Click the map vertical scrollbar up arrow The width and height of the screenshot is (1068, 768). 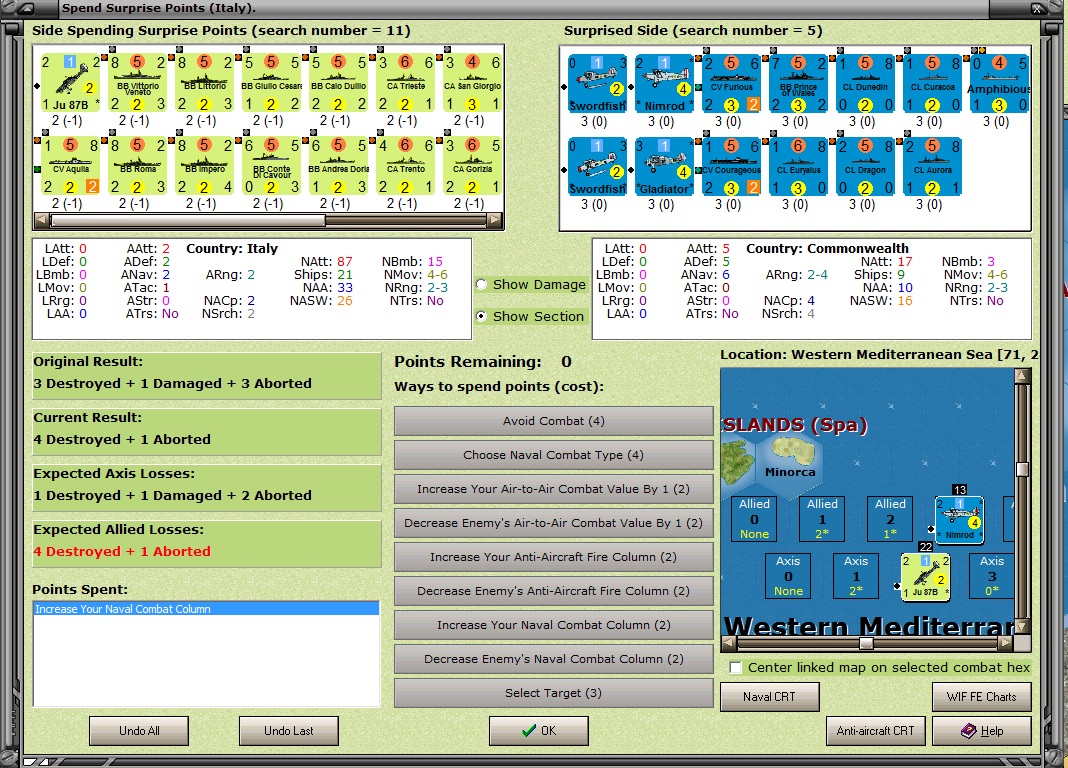point(1021,376)
